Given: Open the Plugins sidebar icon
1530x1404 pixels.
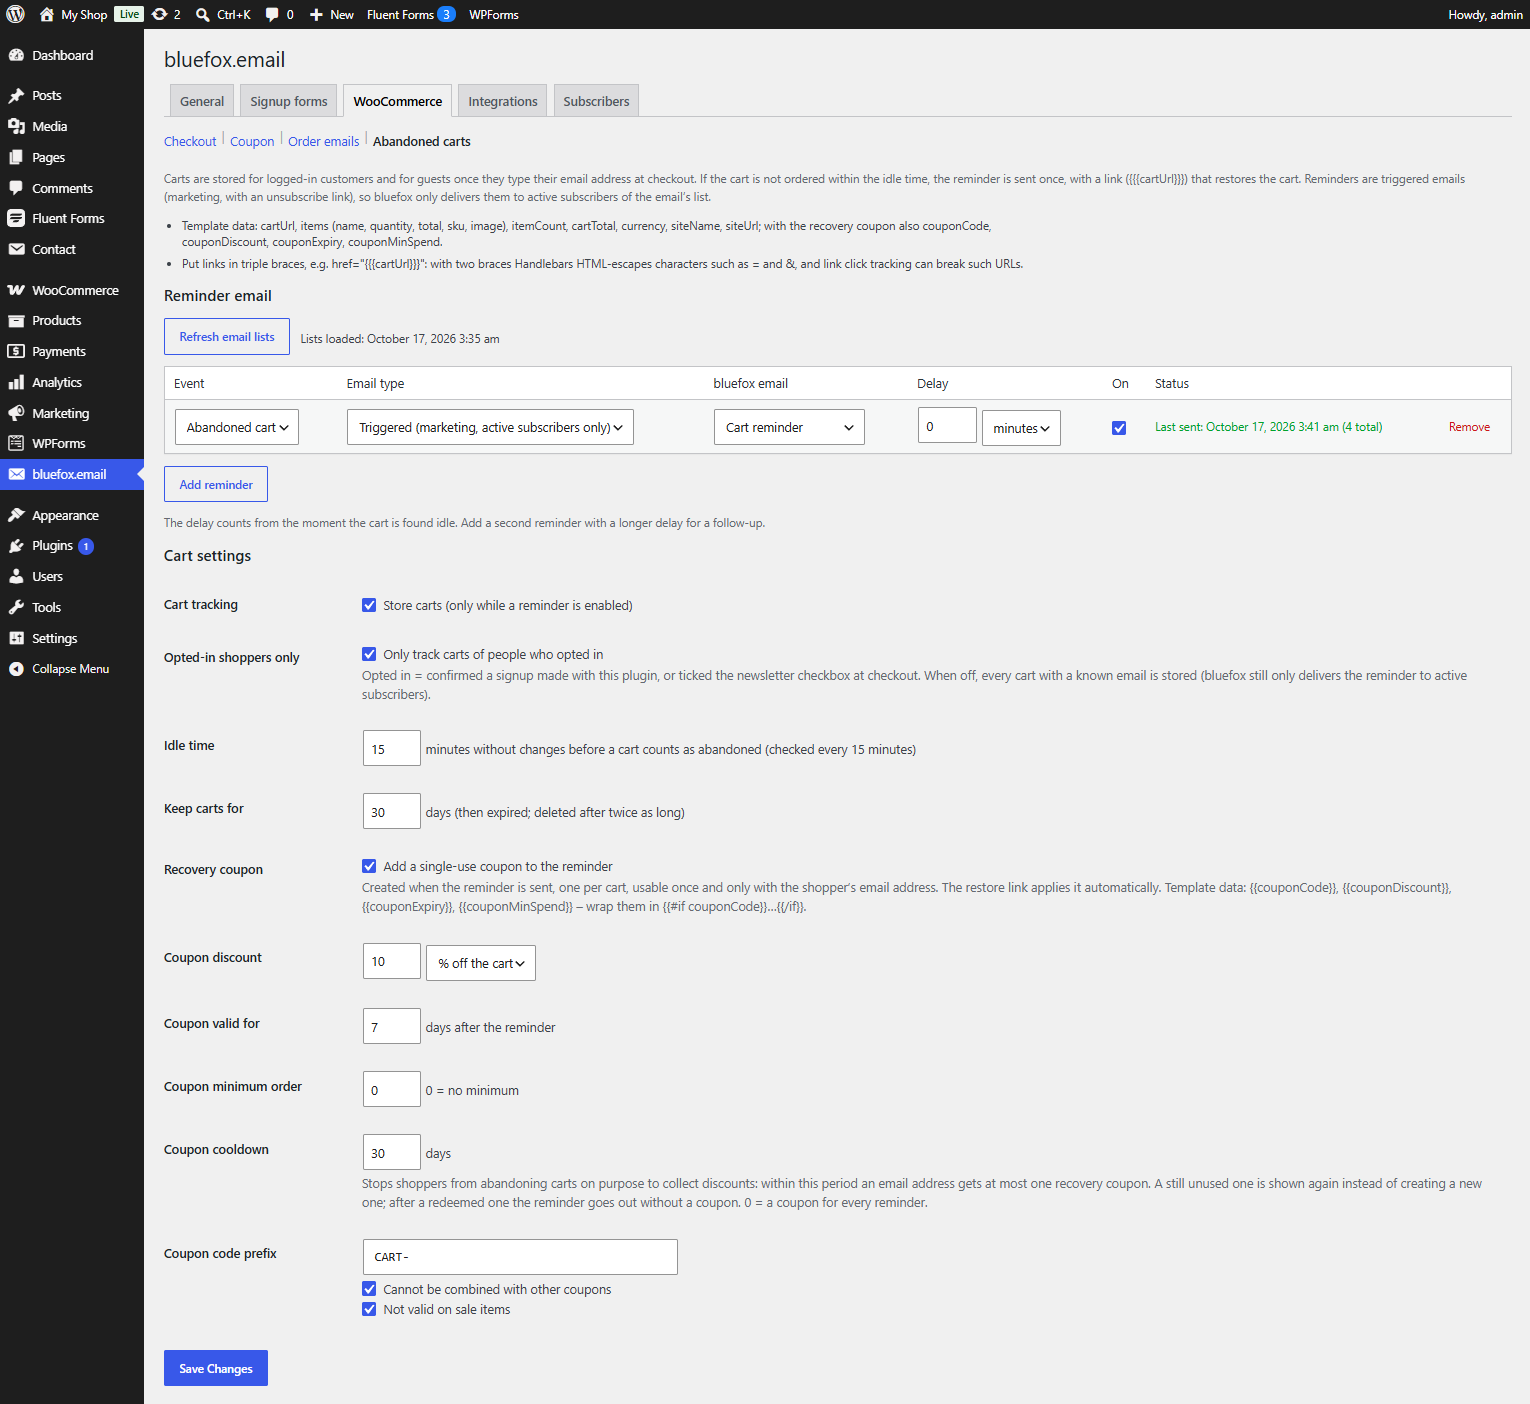Looking at the screenshot, I should pyautogui.click(x=16, y=546).
